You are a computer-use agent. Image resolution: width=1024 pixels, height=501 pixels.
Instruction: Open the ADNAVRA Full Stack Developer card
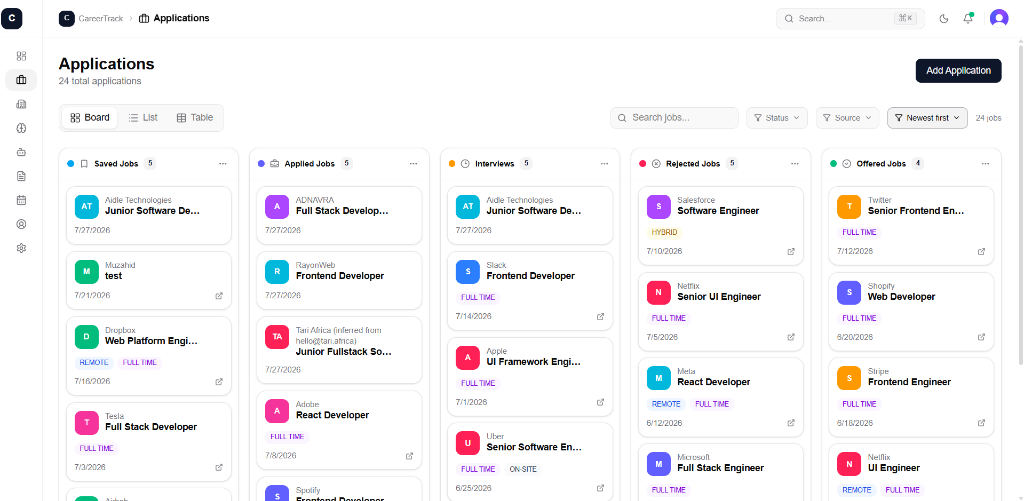(340, 216)
